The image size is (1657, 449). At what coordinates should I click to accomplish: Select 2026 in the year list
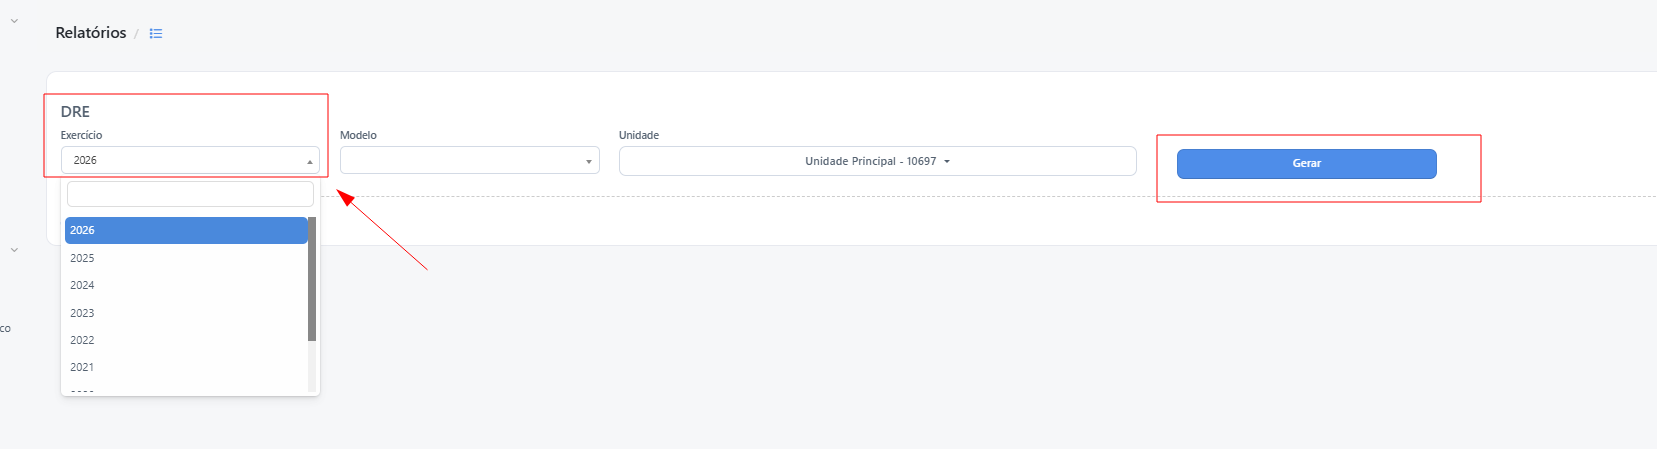pyautogui.click(x=186, y=230)
